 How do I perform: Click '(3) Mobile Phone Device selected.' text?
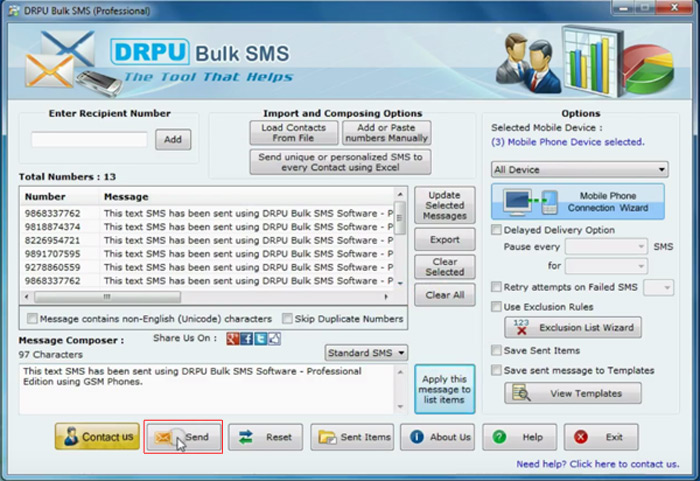567,142
